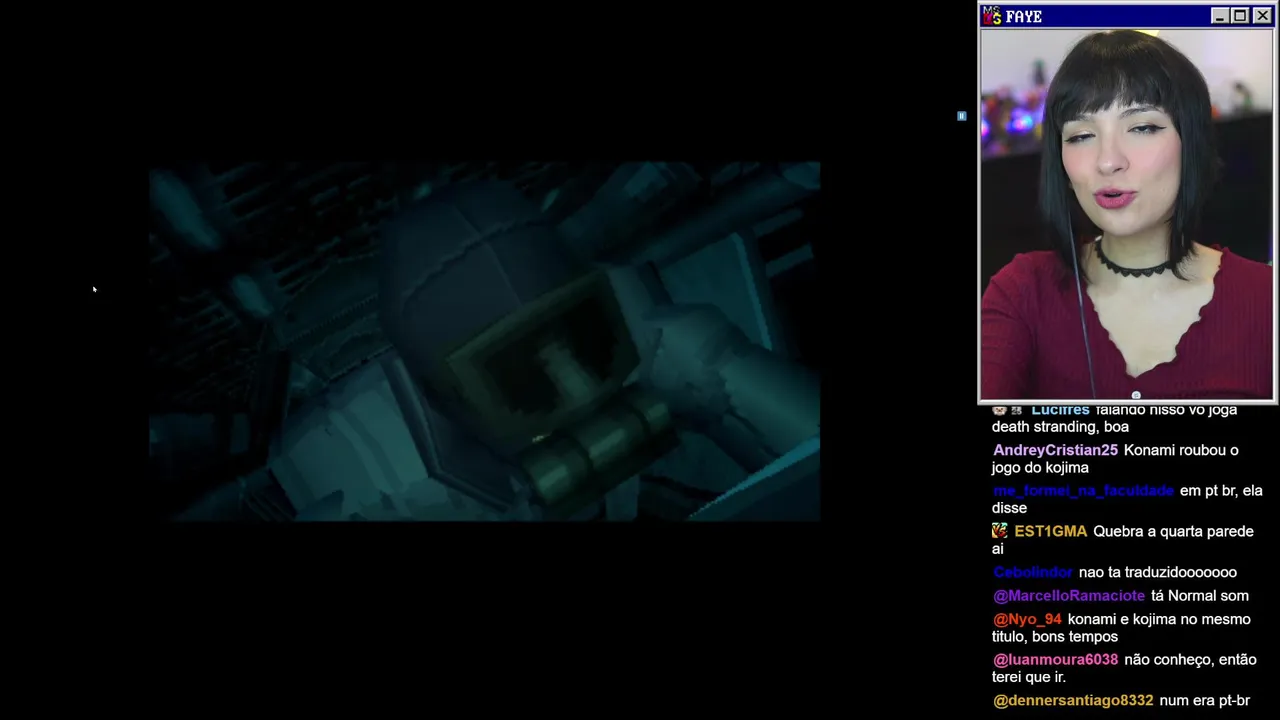Click message "em pt br, ela disse"
This screenshot has width=1280, height=720.
click(x=1127, y=499)
